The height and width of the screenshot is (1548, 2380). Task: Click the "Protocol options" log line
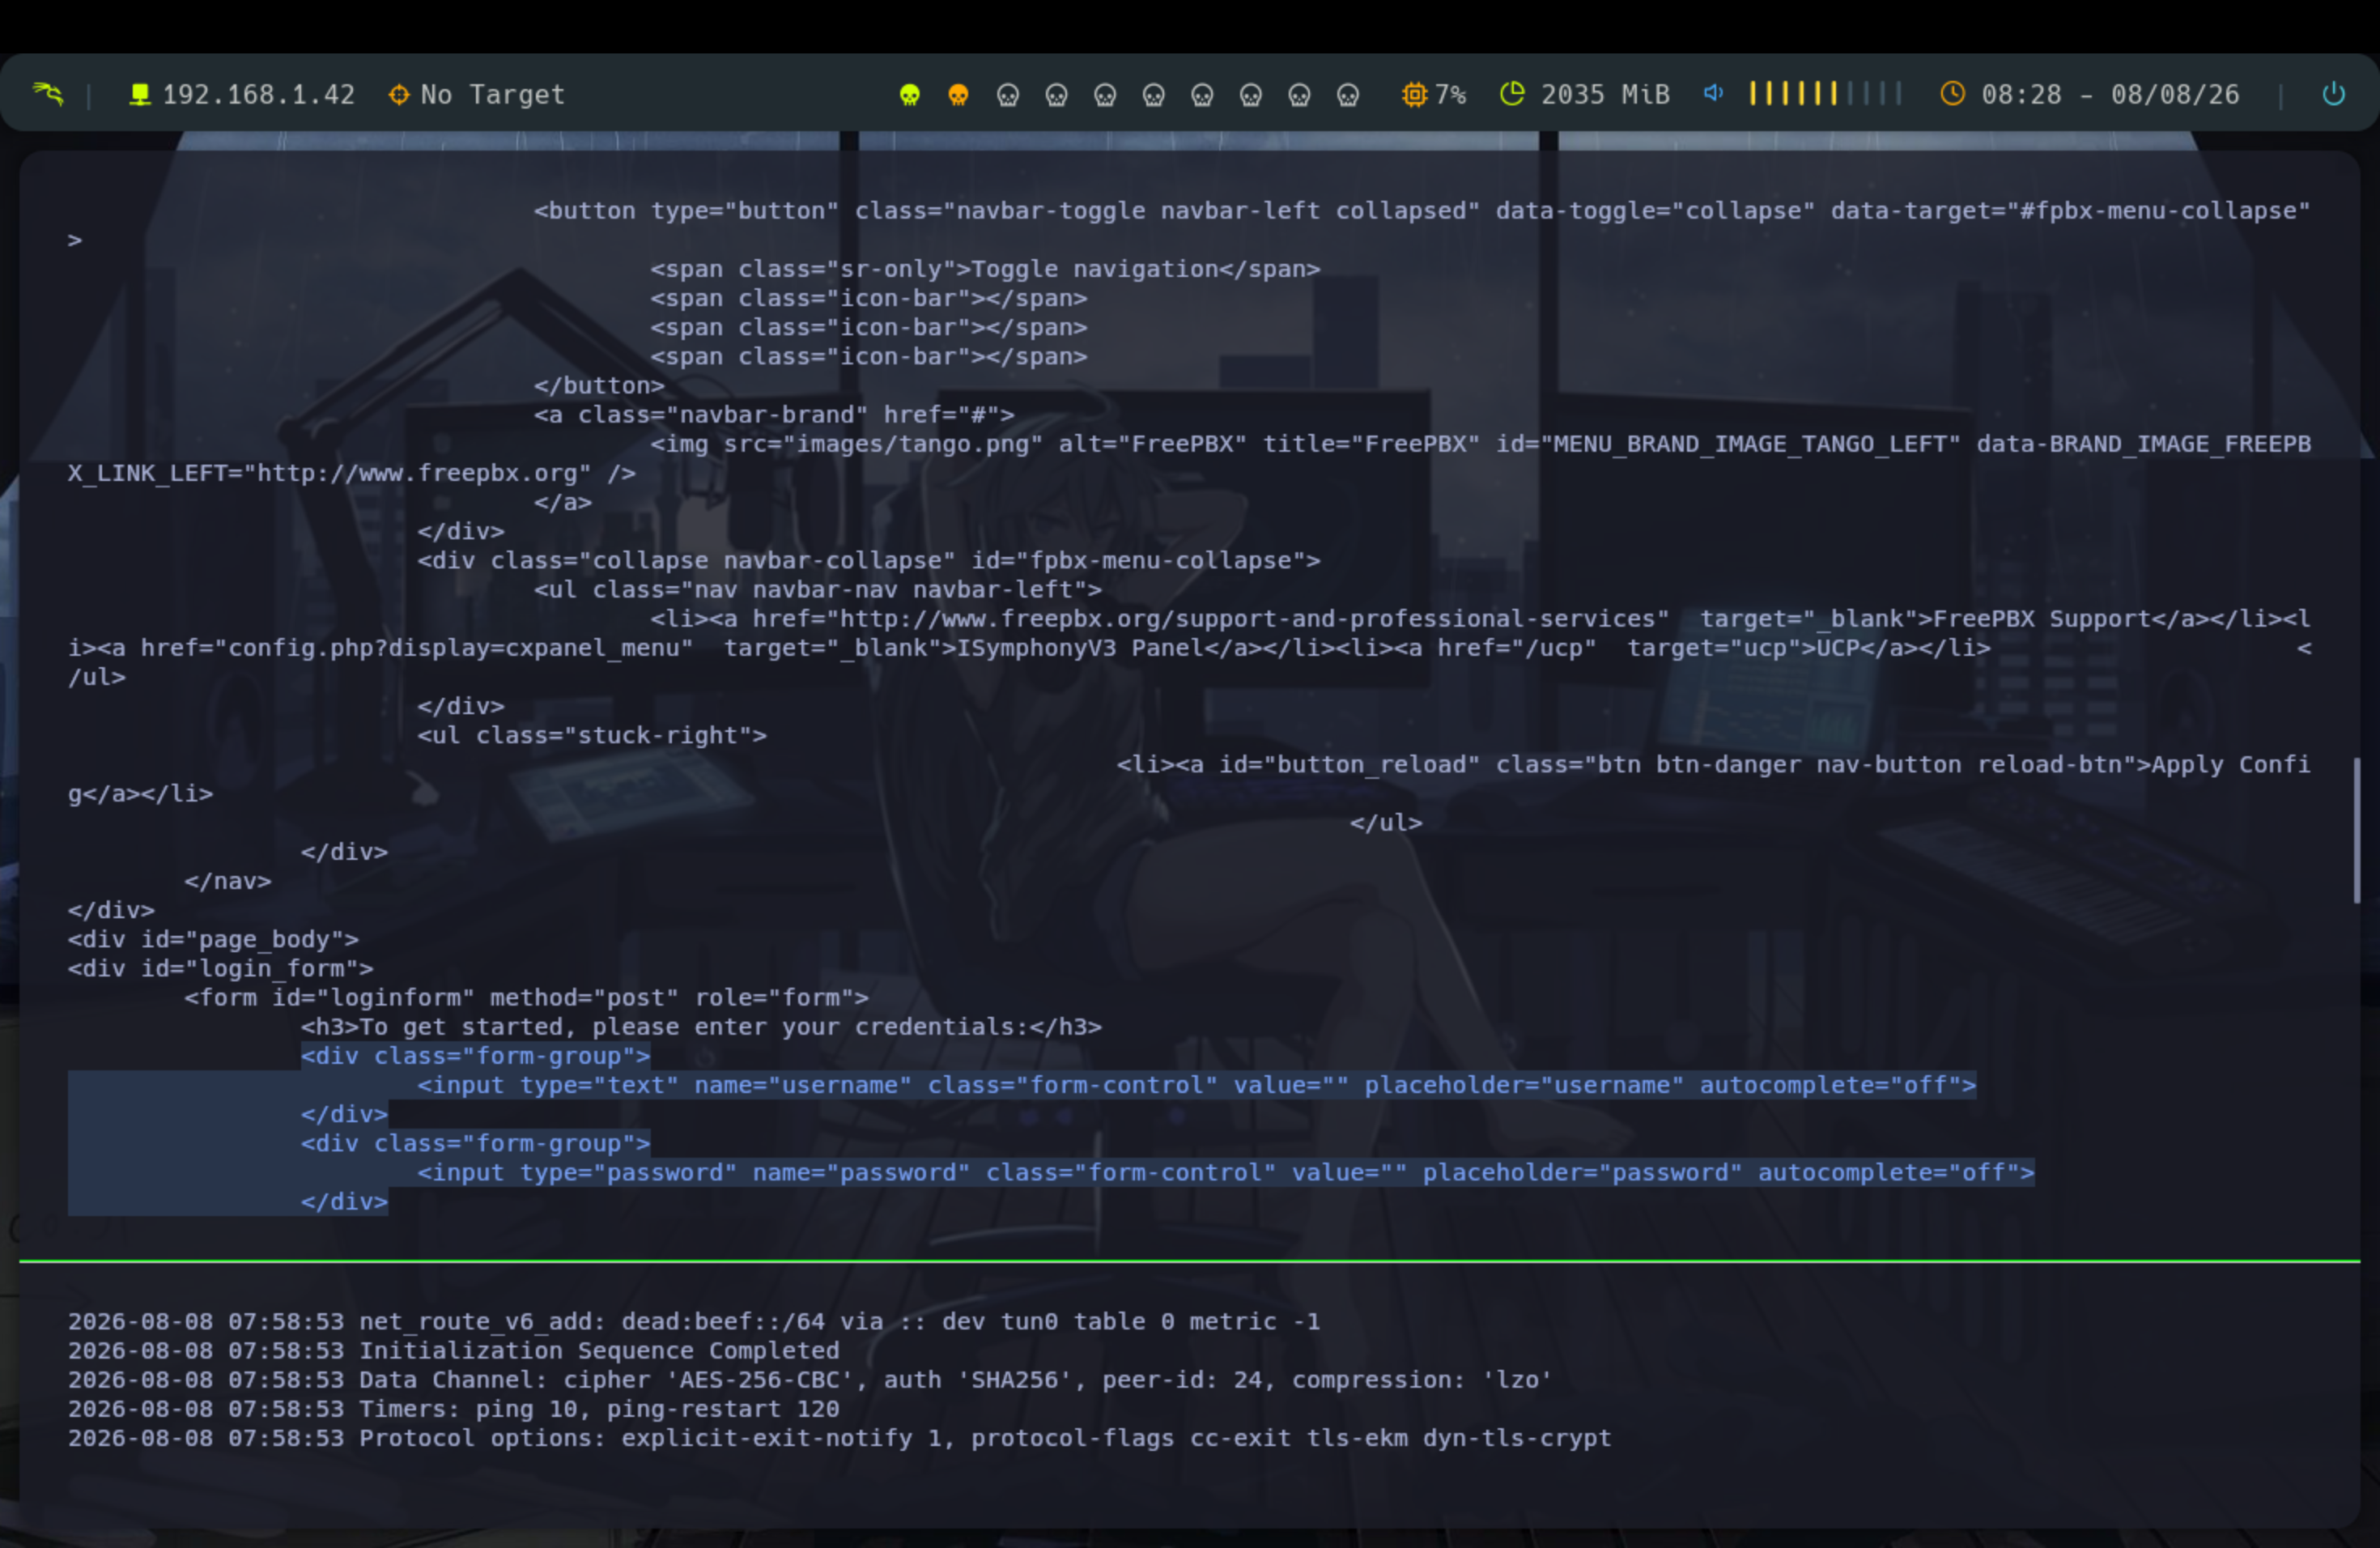tap(840, 1438)
